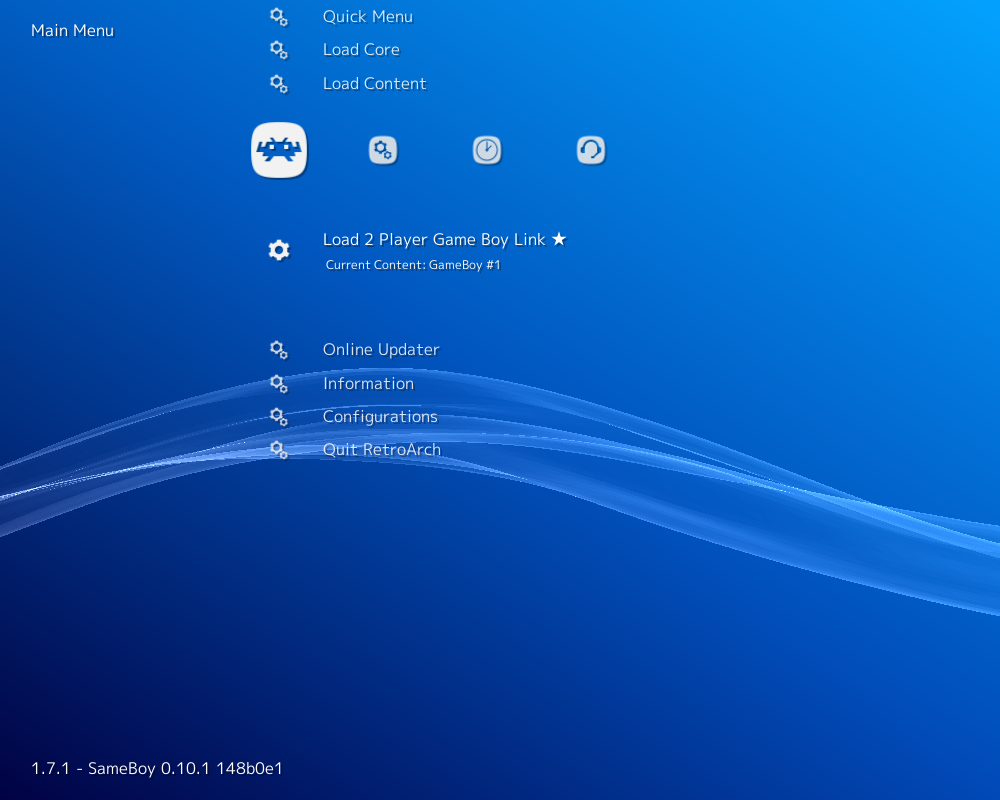Image resolution: width=1000 pixels, height=800 pixels.
Task: Select the RetroArch Main Menu invader icon
Action: click(x=279, y=150)
